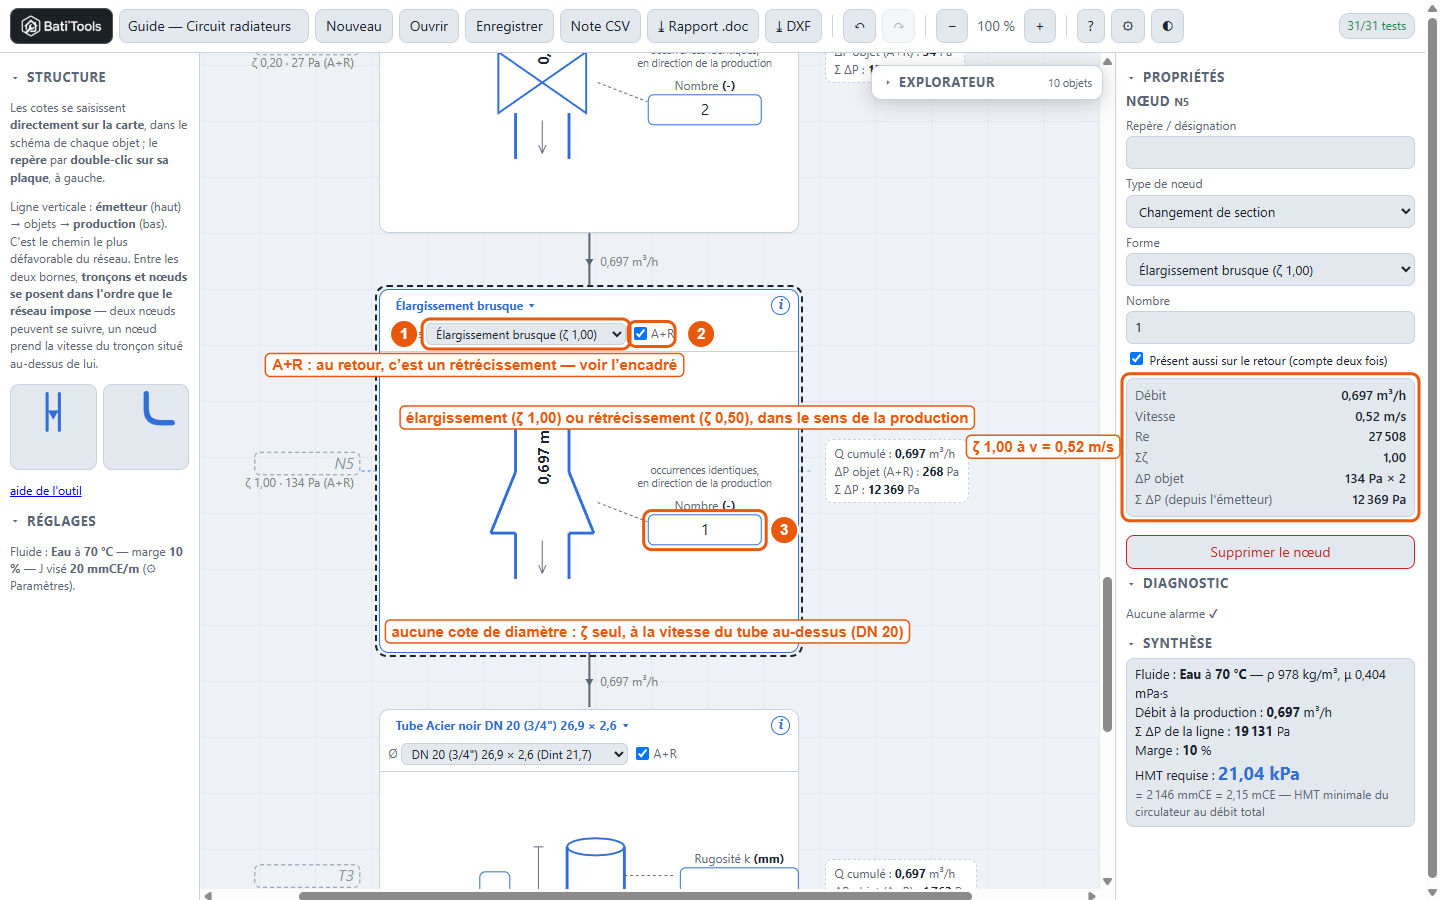This screenshot has height=900, width=1440.
Task: Zoom in with the plus button
Action: [1040, 26]
